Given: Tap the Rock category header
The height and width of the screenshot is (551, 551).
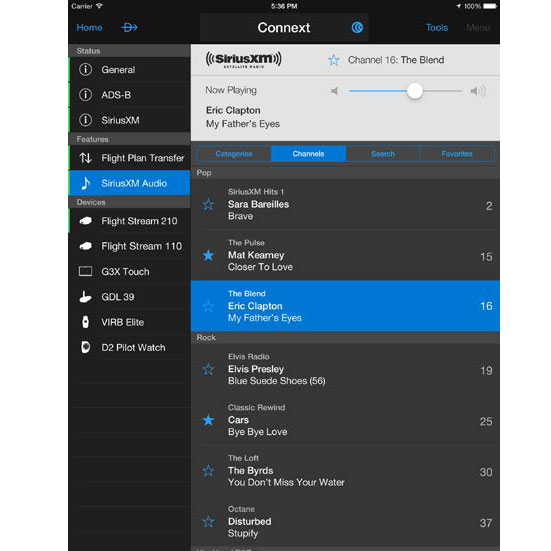Looking at the screenshot, I should click(345, 338).
